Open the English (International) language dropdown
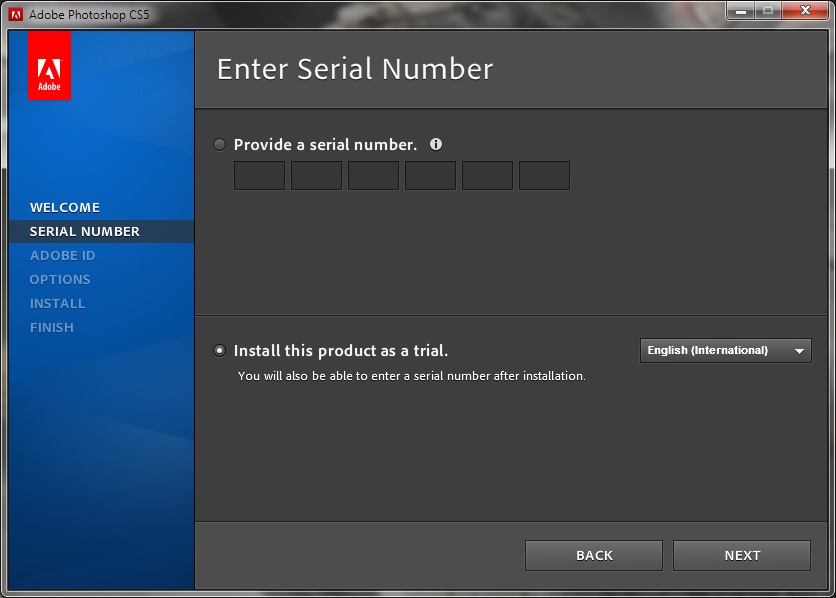 coord(726,351)
